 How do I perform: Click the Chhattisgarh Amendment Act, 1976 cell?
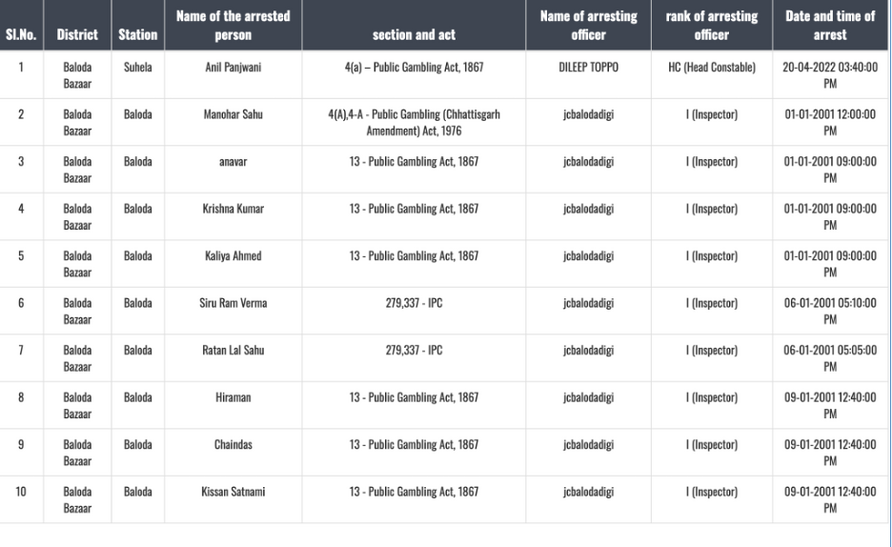pos(413,122)
